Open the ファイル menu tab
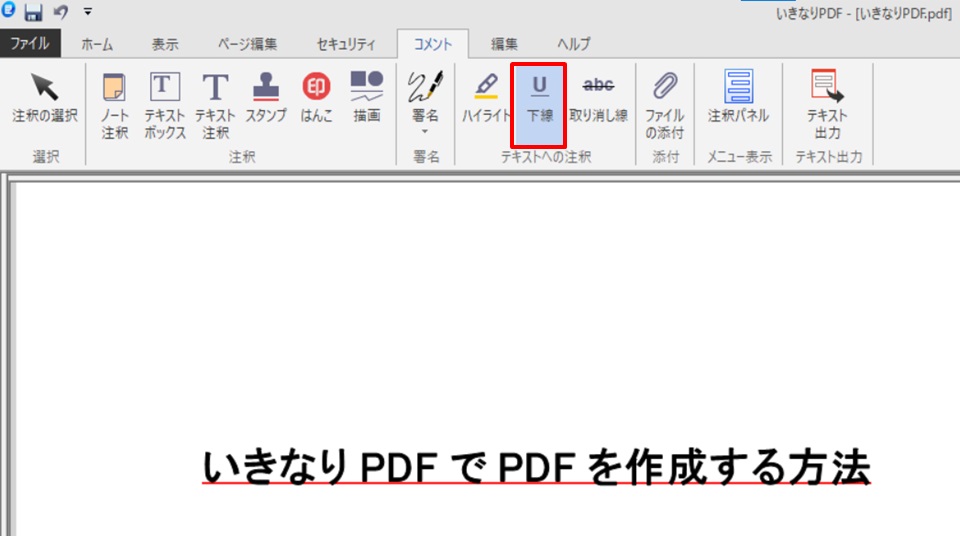Screen dimensions: 960x536 coord(30,43)
